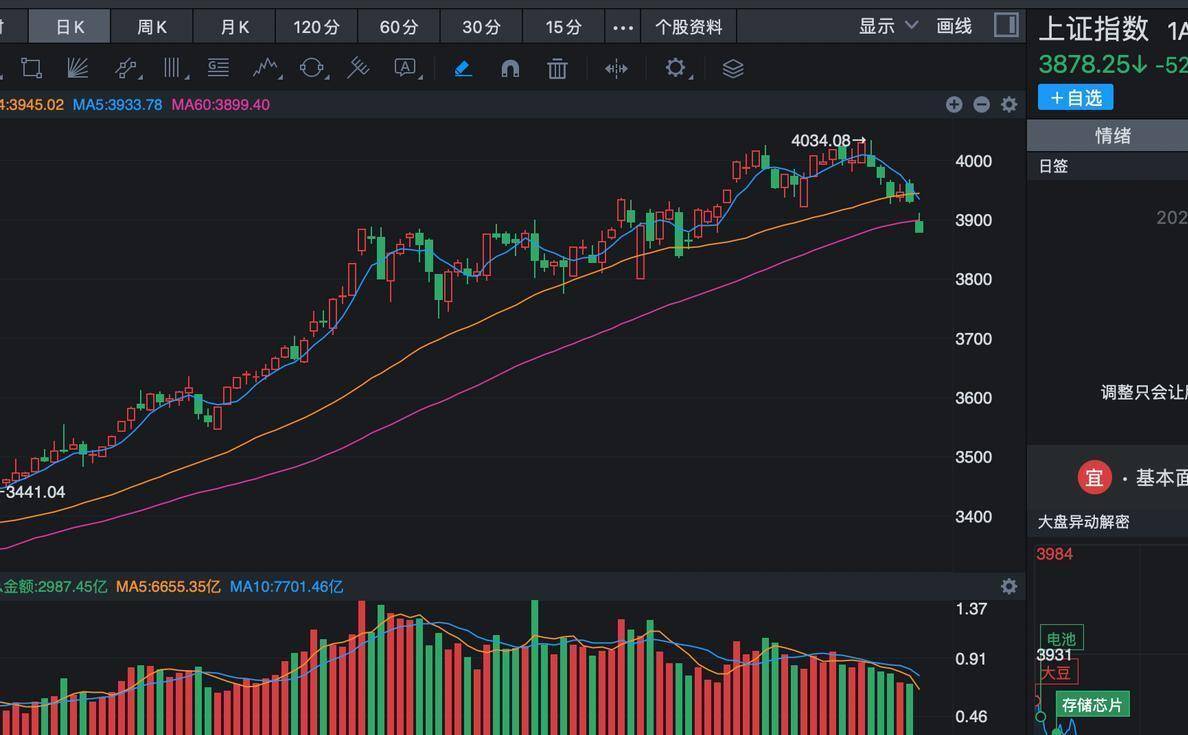The height and width of the screenshot is (735, 1188).
Task: Switch to the 60分 timeframe tab
Action: coord(398,27)
